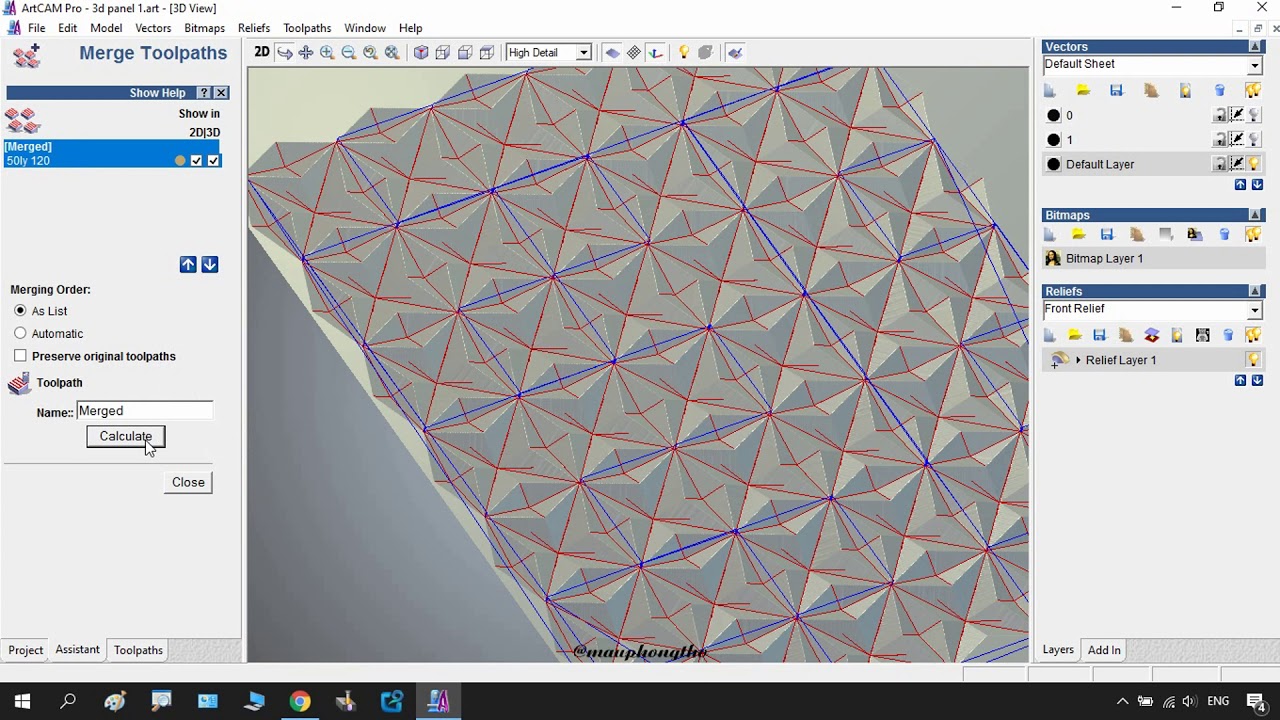The height and width of the screenshot is (720, 1280).
Task: Click the zoom out magnifier icon
Action: 349,52
